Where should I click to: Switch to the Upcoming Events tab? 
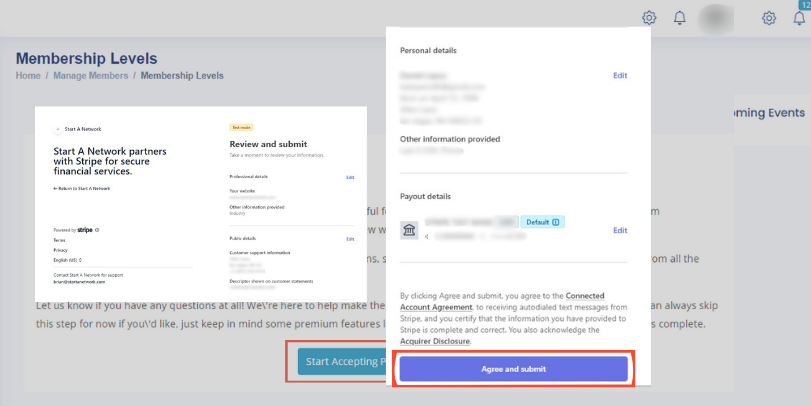(x=768, y=113)
